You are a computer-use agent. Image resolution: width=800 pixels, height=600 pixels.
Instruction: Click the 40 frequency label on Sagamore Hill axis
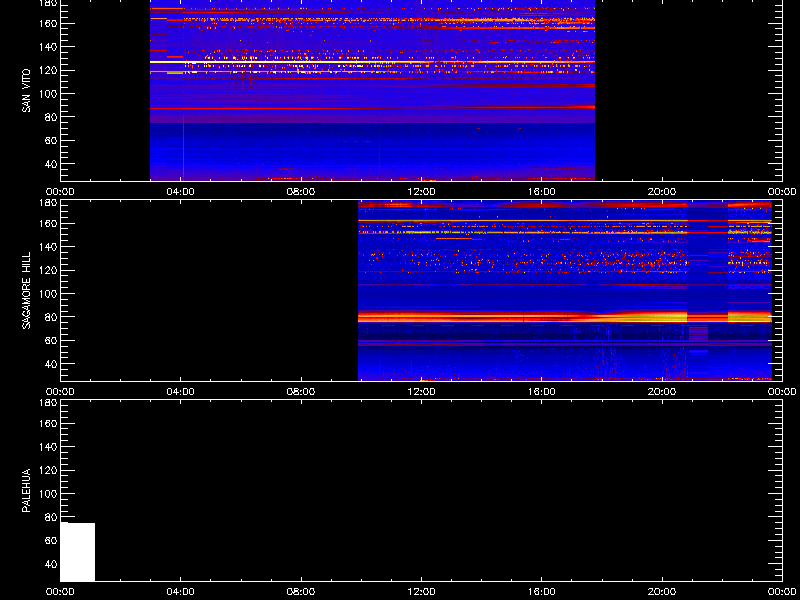point(50,364)
